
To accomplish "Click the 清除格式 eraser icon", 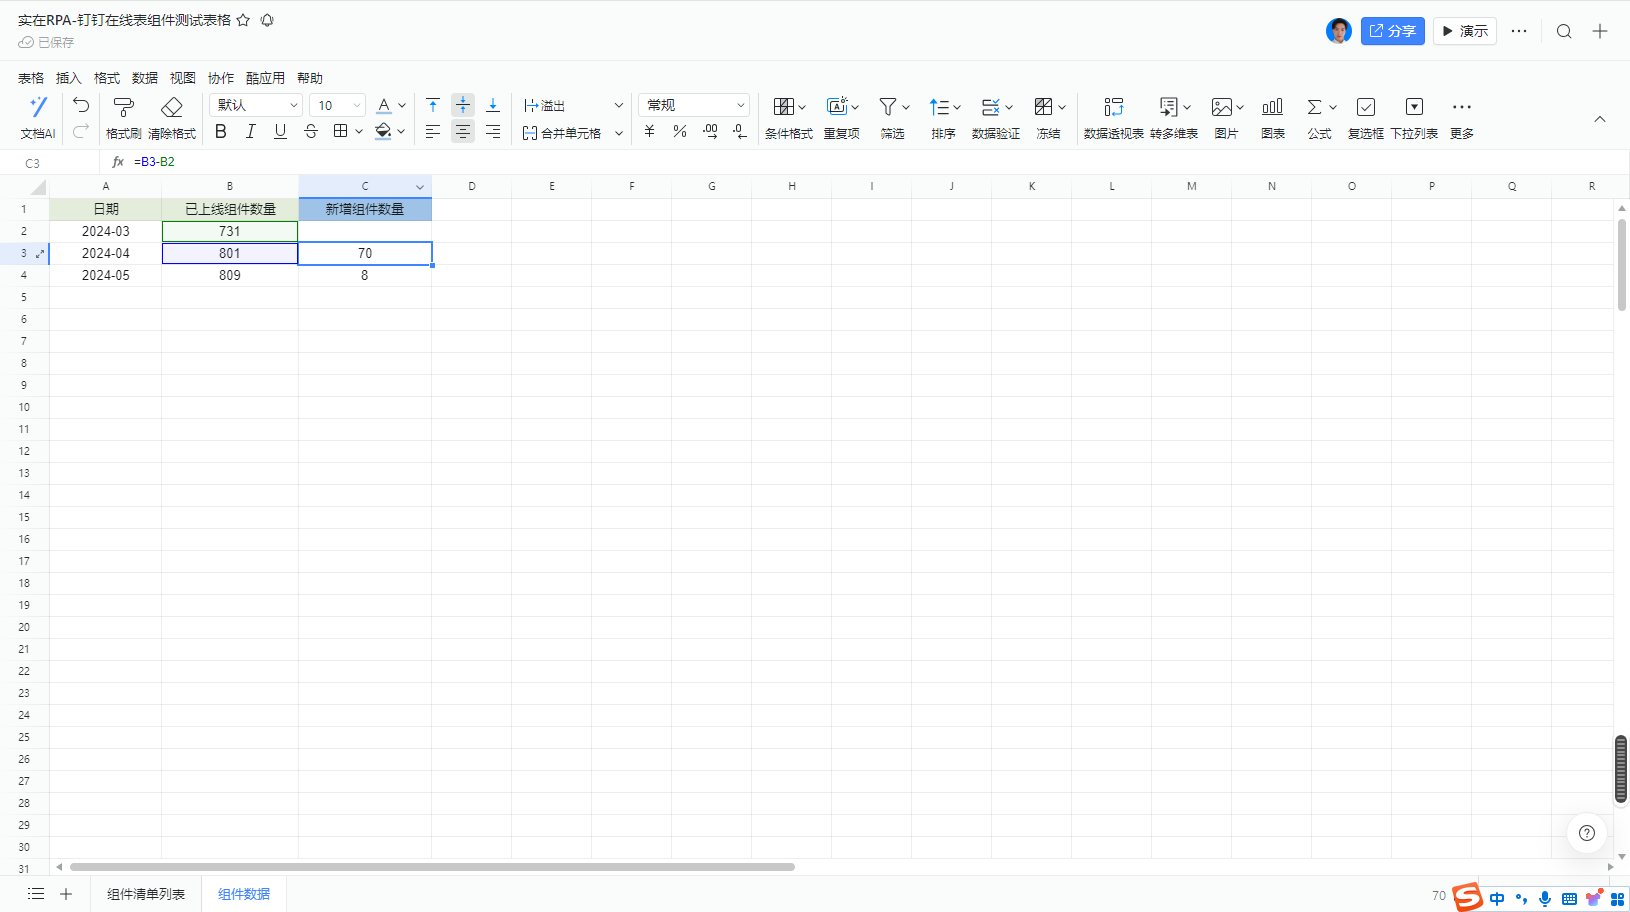I will coord(172,107).
